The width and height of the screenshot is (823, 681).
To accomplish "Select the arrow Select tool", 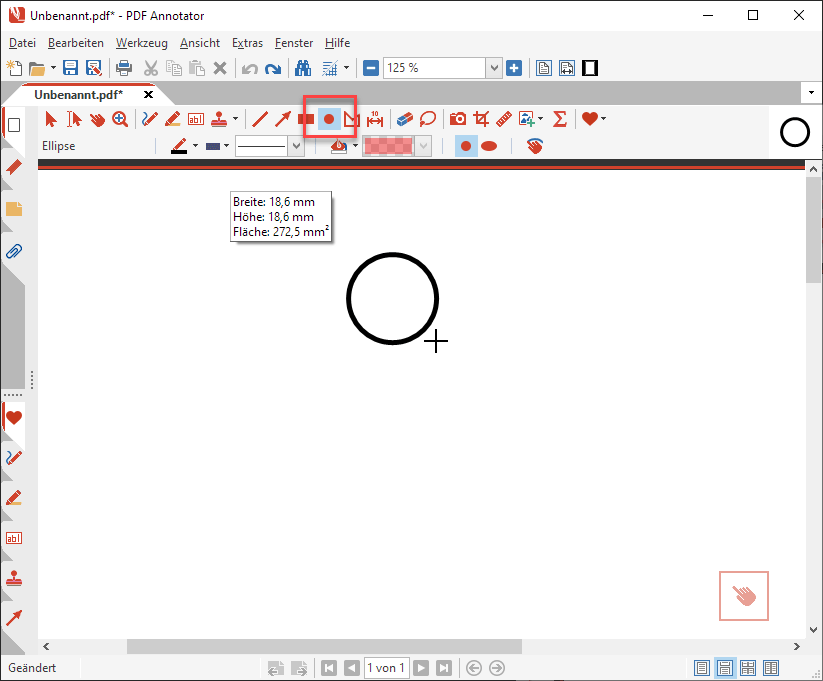I will coord(50,119).
